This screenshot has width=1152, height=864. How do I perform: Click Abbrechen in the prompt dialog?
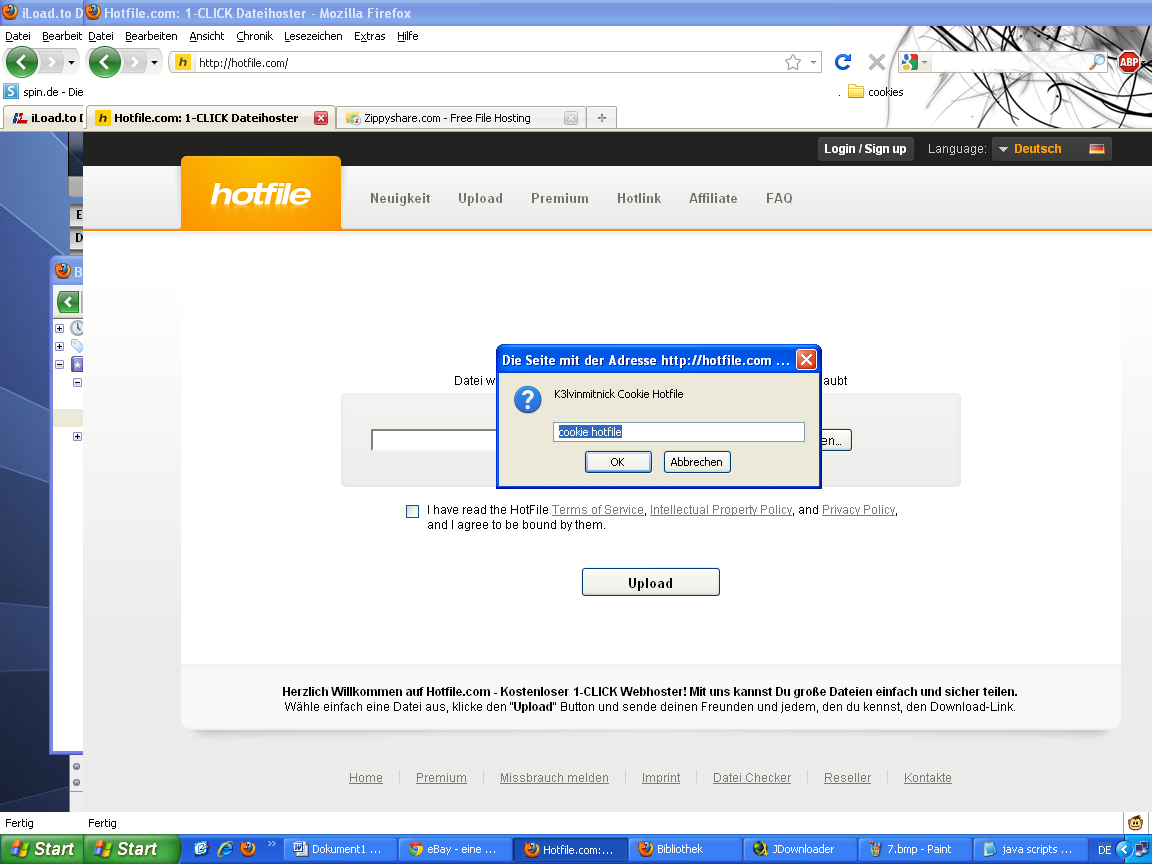(x=696, y=461)
